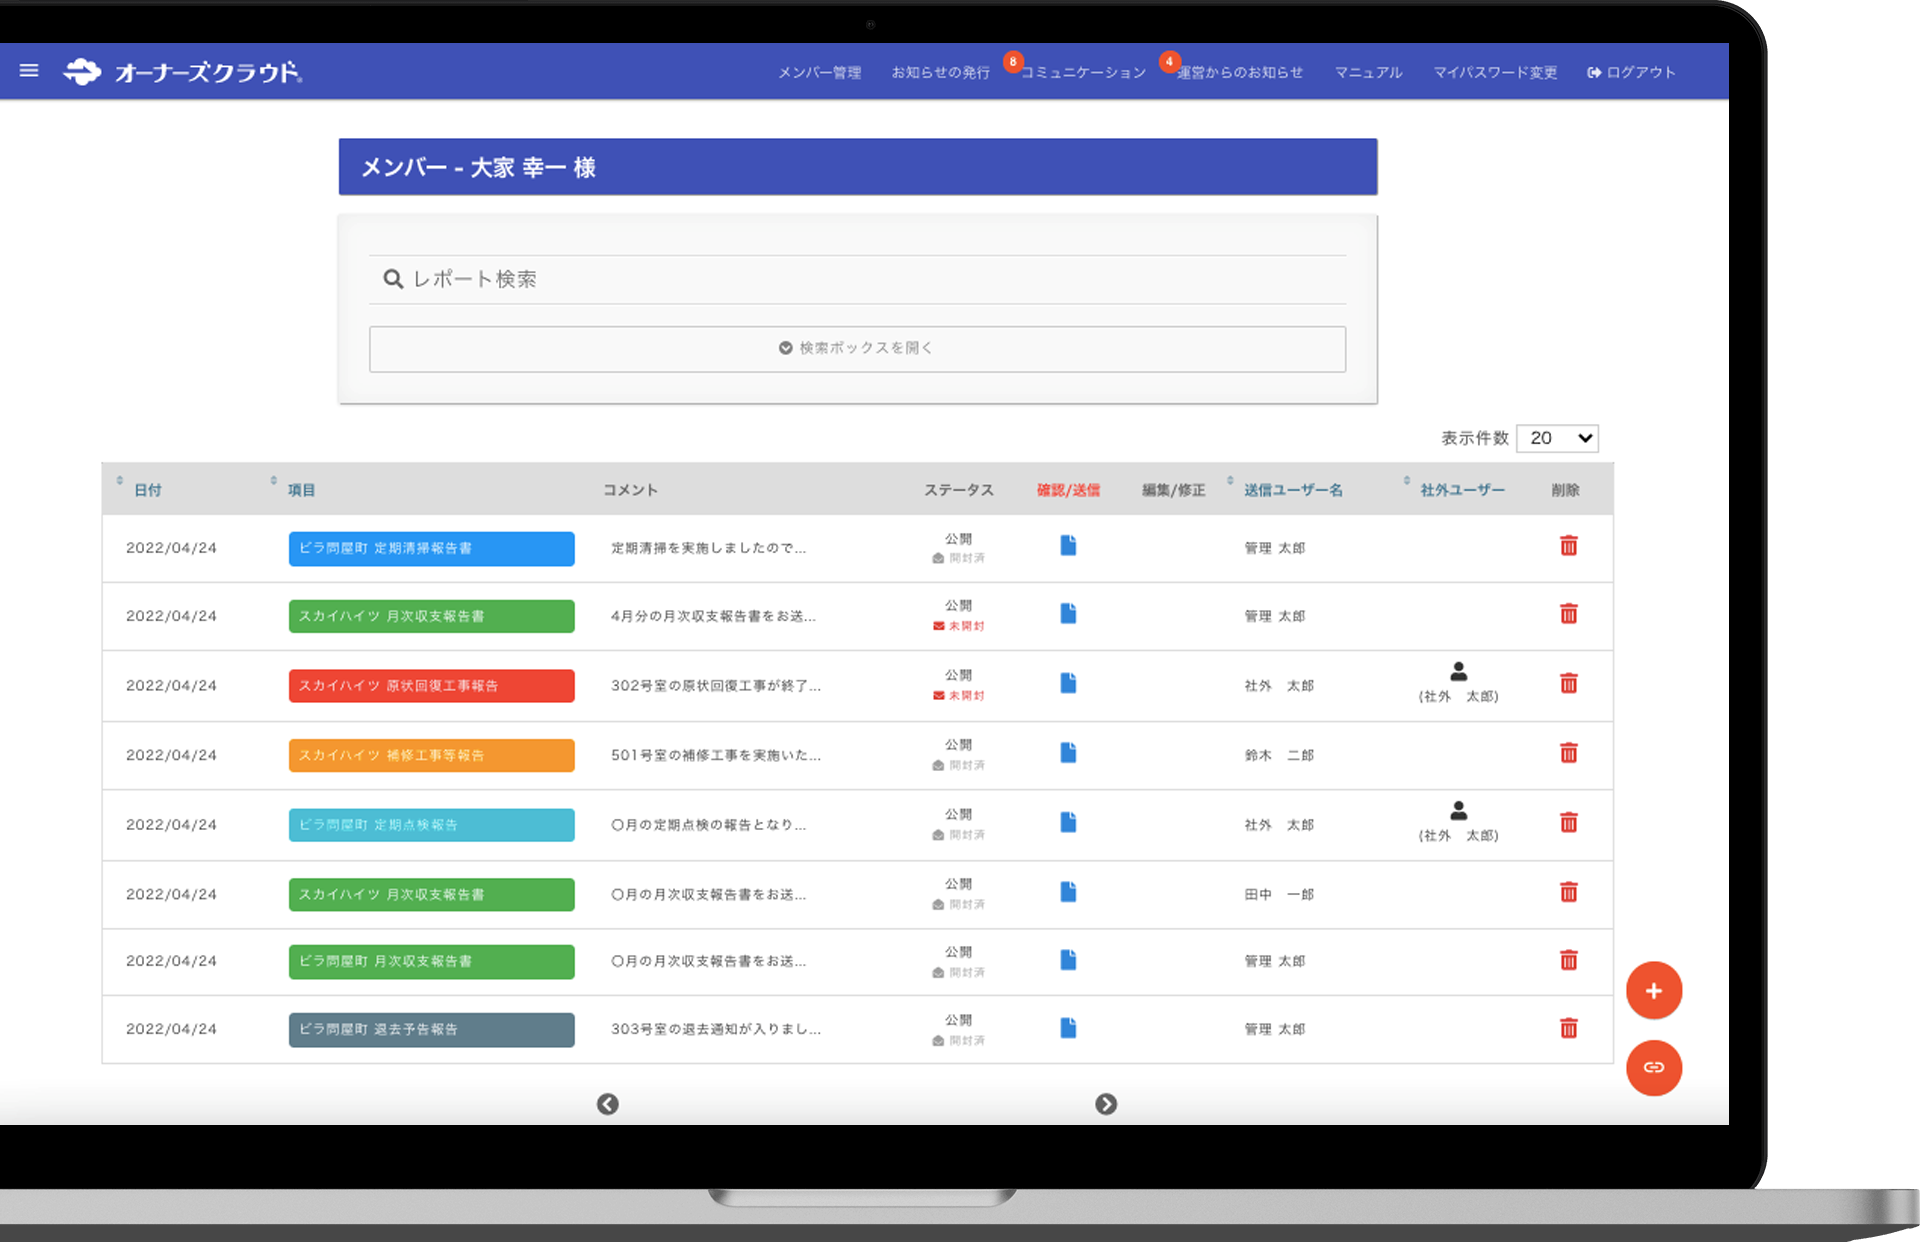Screen dimensions: 1920x1242
Task: Go to previous page arrow
Action: coord(608,1104)
